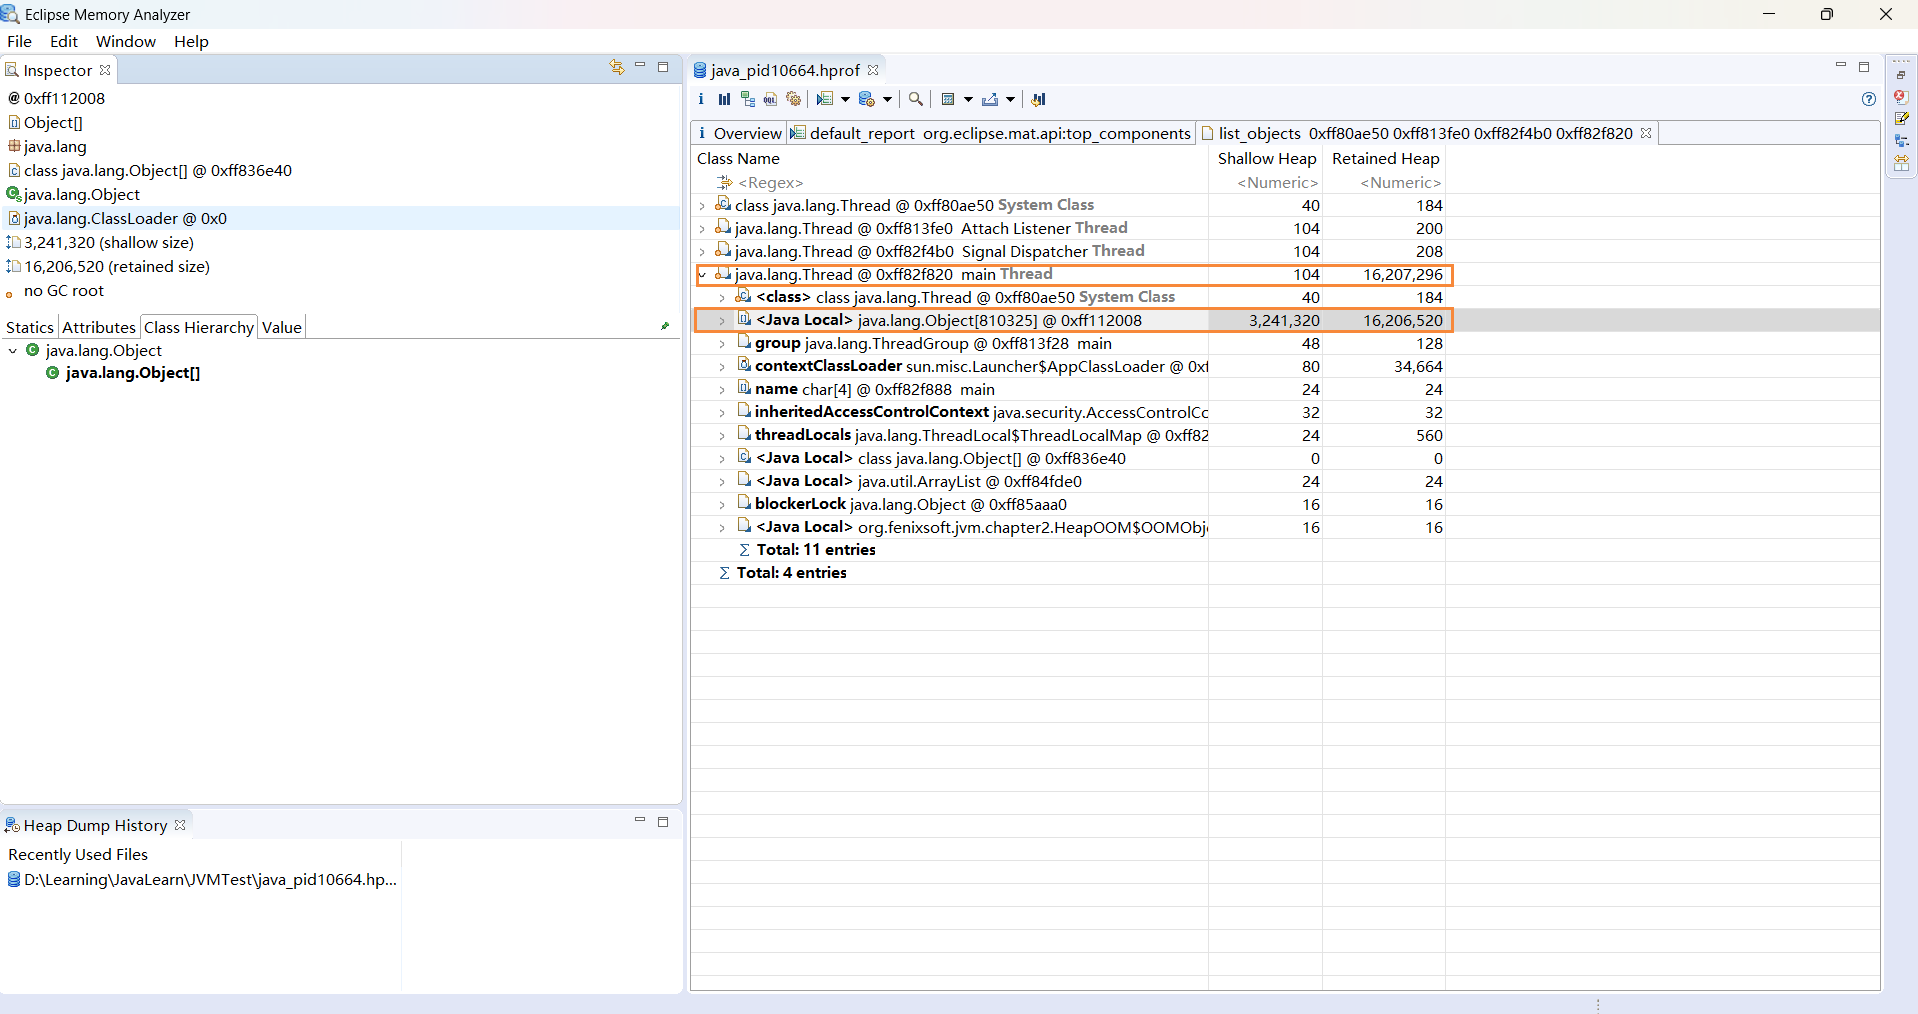Open the Calculate Retained Size dropdown arrow
The image size is (1918, 1014).
pyautogui.click(x=968, y=99)
